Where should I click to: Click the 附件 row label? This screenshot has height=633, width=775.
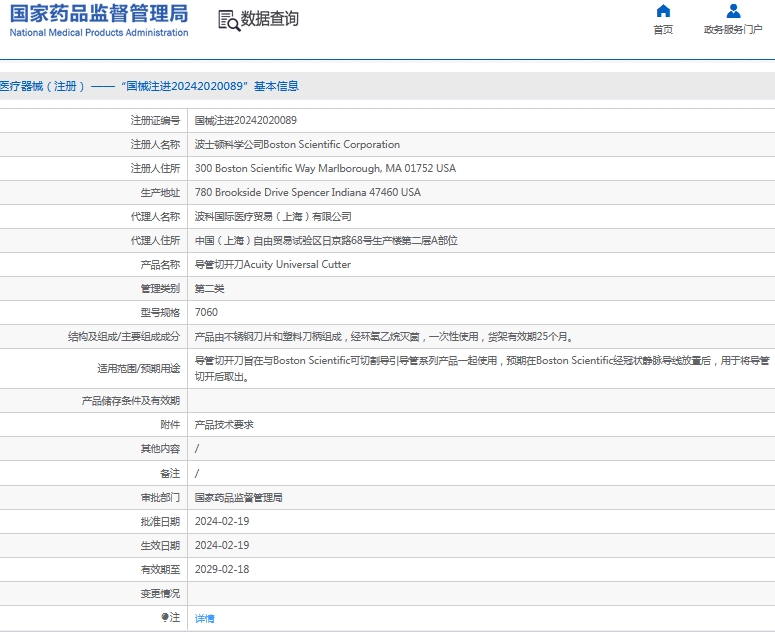(x=170, y=424)
